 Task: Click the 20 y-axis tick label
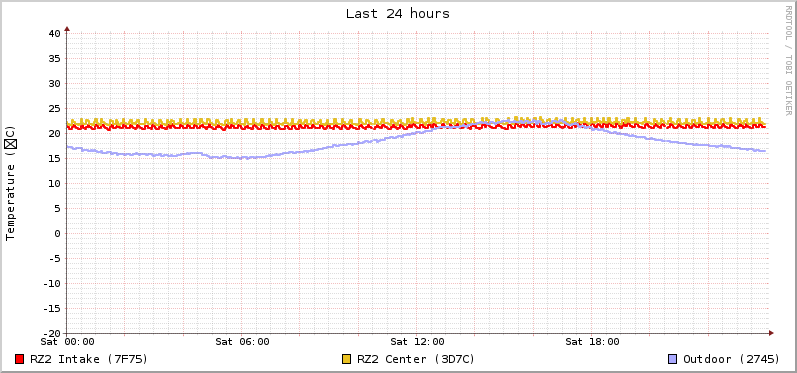tap(54, 134)
